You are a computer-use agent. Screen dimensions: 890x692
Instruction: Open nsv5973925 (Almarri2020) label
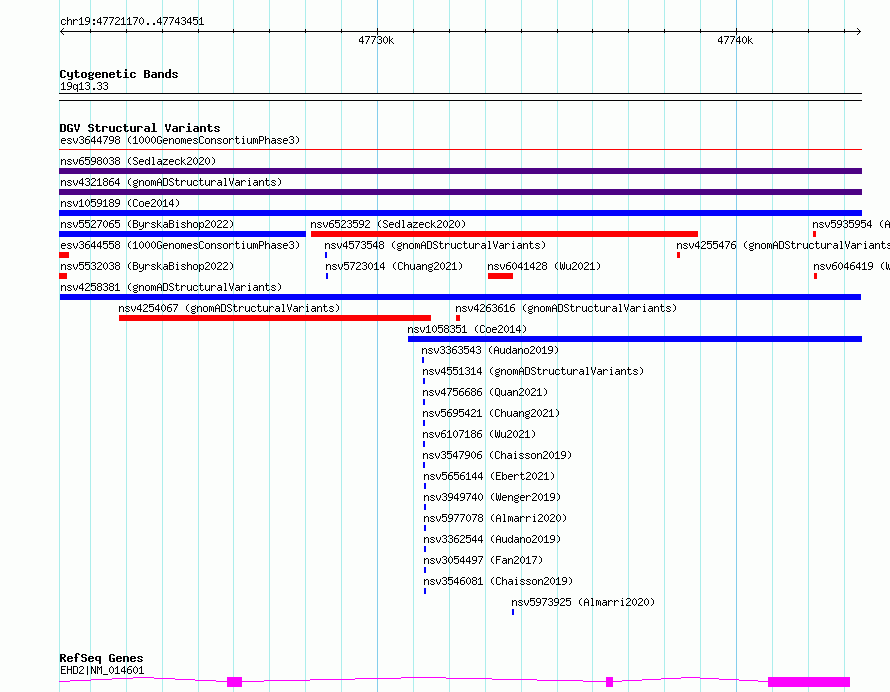point(583,602)
